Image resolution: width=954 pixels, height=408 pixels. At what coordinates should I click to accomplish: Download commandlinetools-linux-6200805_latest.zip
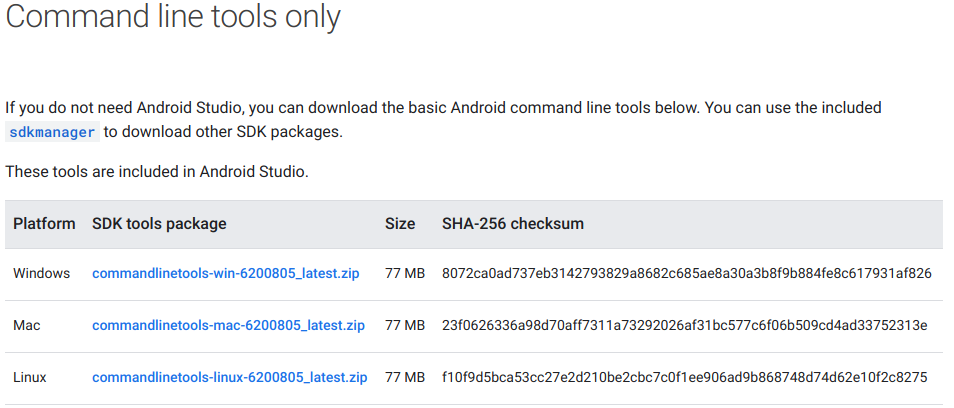(x=229, y=378)
